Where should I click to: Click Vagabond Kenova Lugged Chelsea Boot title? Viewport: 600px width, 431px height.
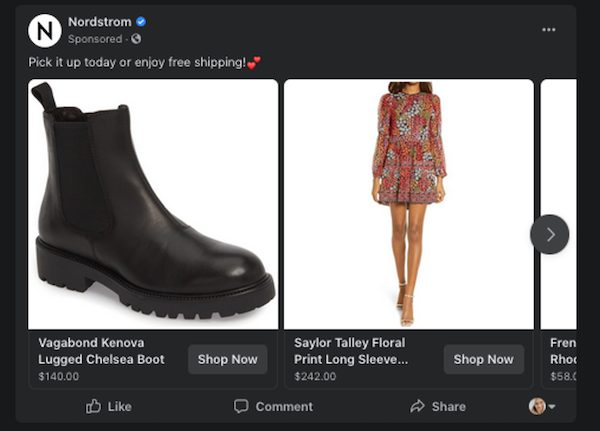pos(102,350)
